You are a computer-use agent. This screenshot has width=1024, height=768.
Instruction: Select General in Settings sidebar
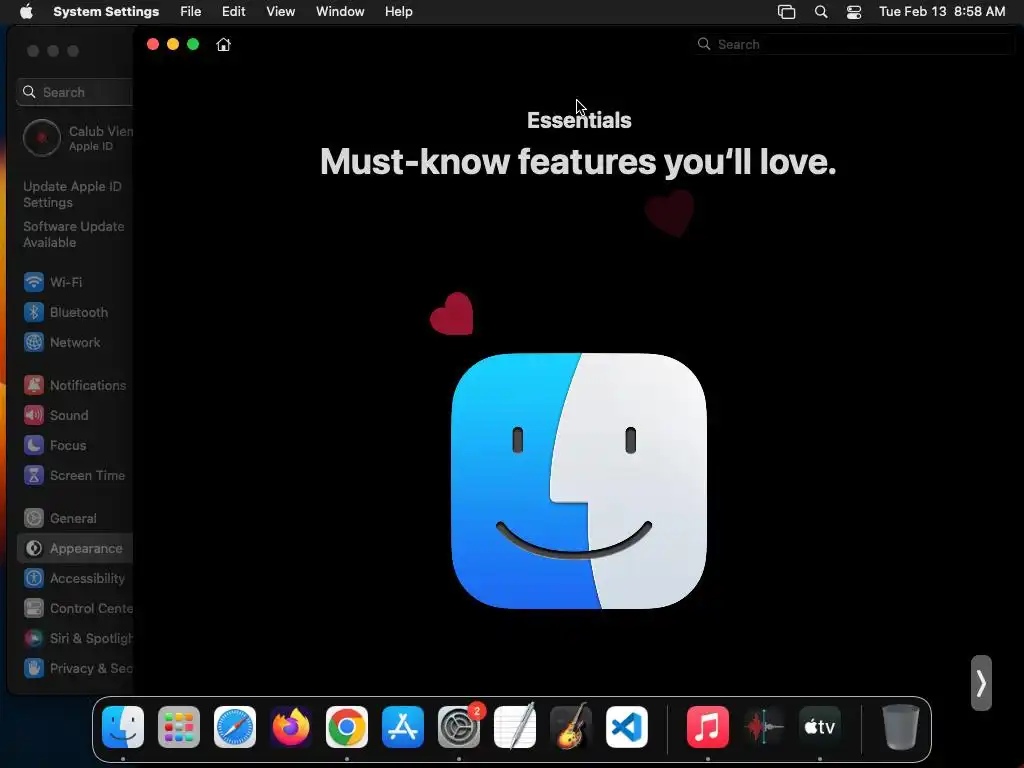tap(75, 519)
